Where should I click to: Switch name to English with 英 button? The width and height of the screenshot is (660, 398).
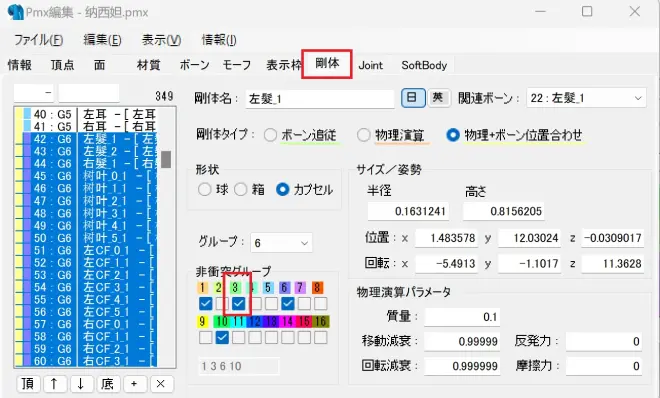[x=438, y=98]
